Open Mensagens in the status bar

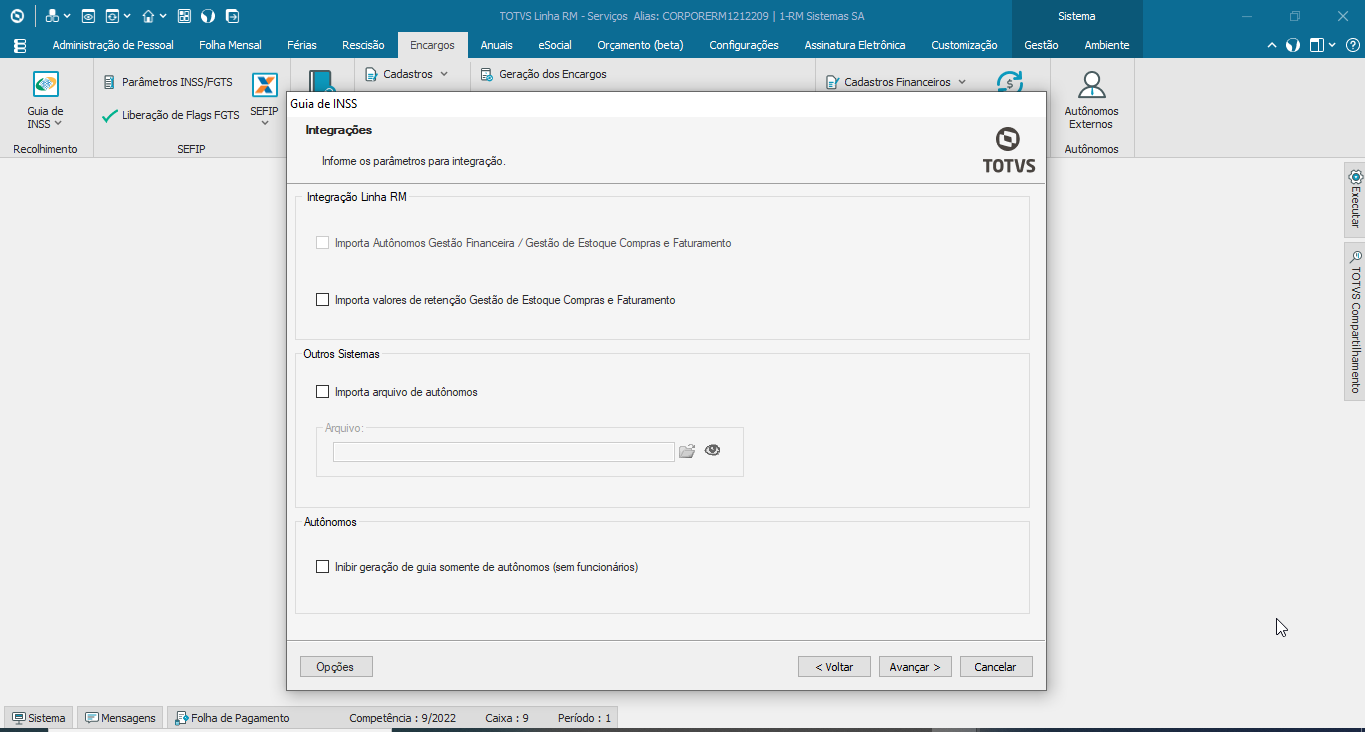[121, 718]
